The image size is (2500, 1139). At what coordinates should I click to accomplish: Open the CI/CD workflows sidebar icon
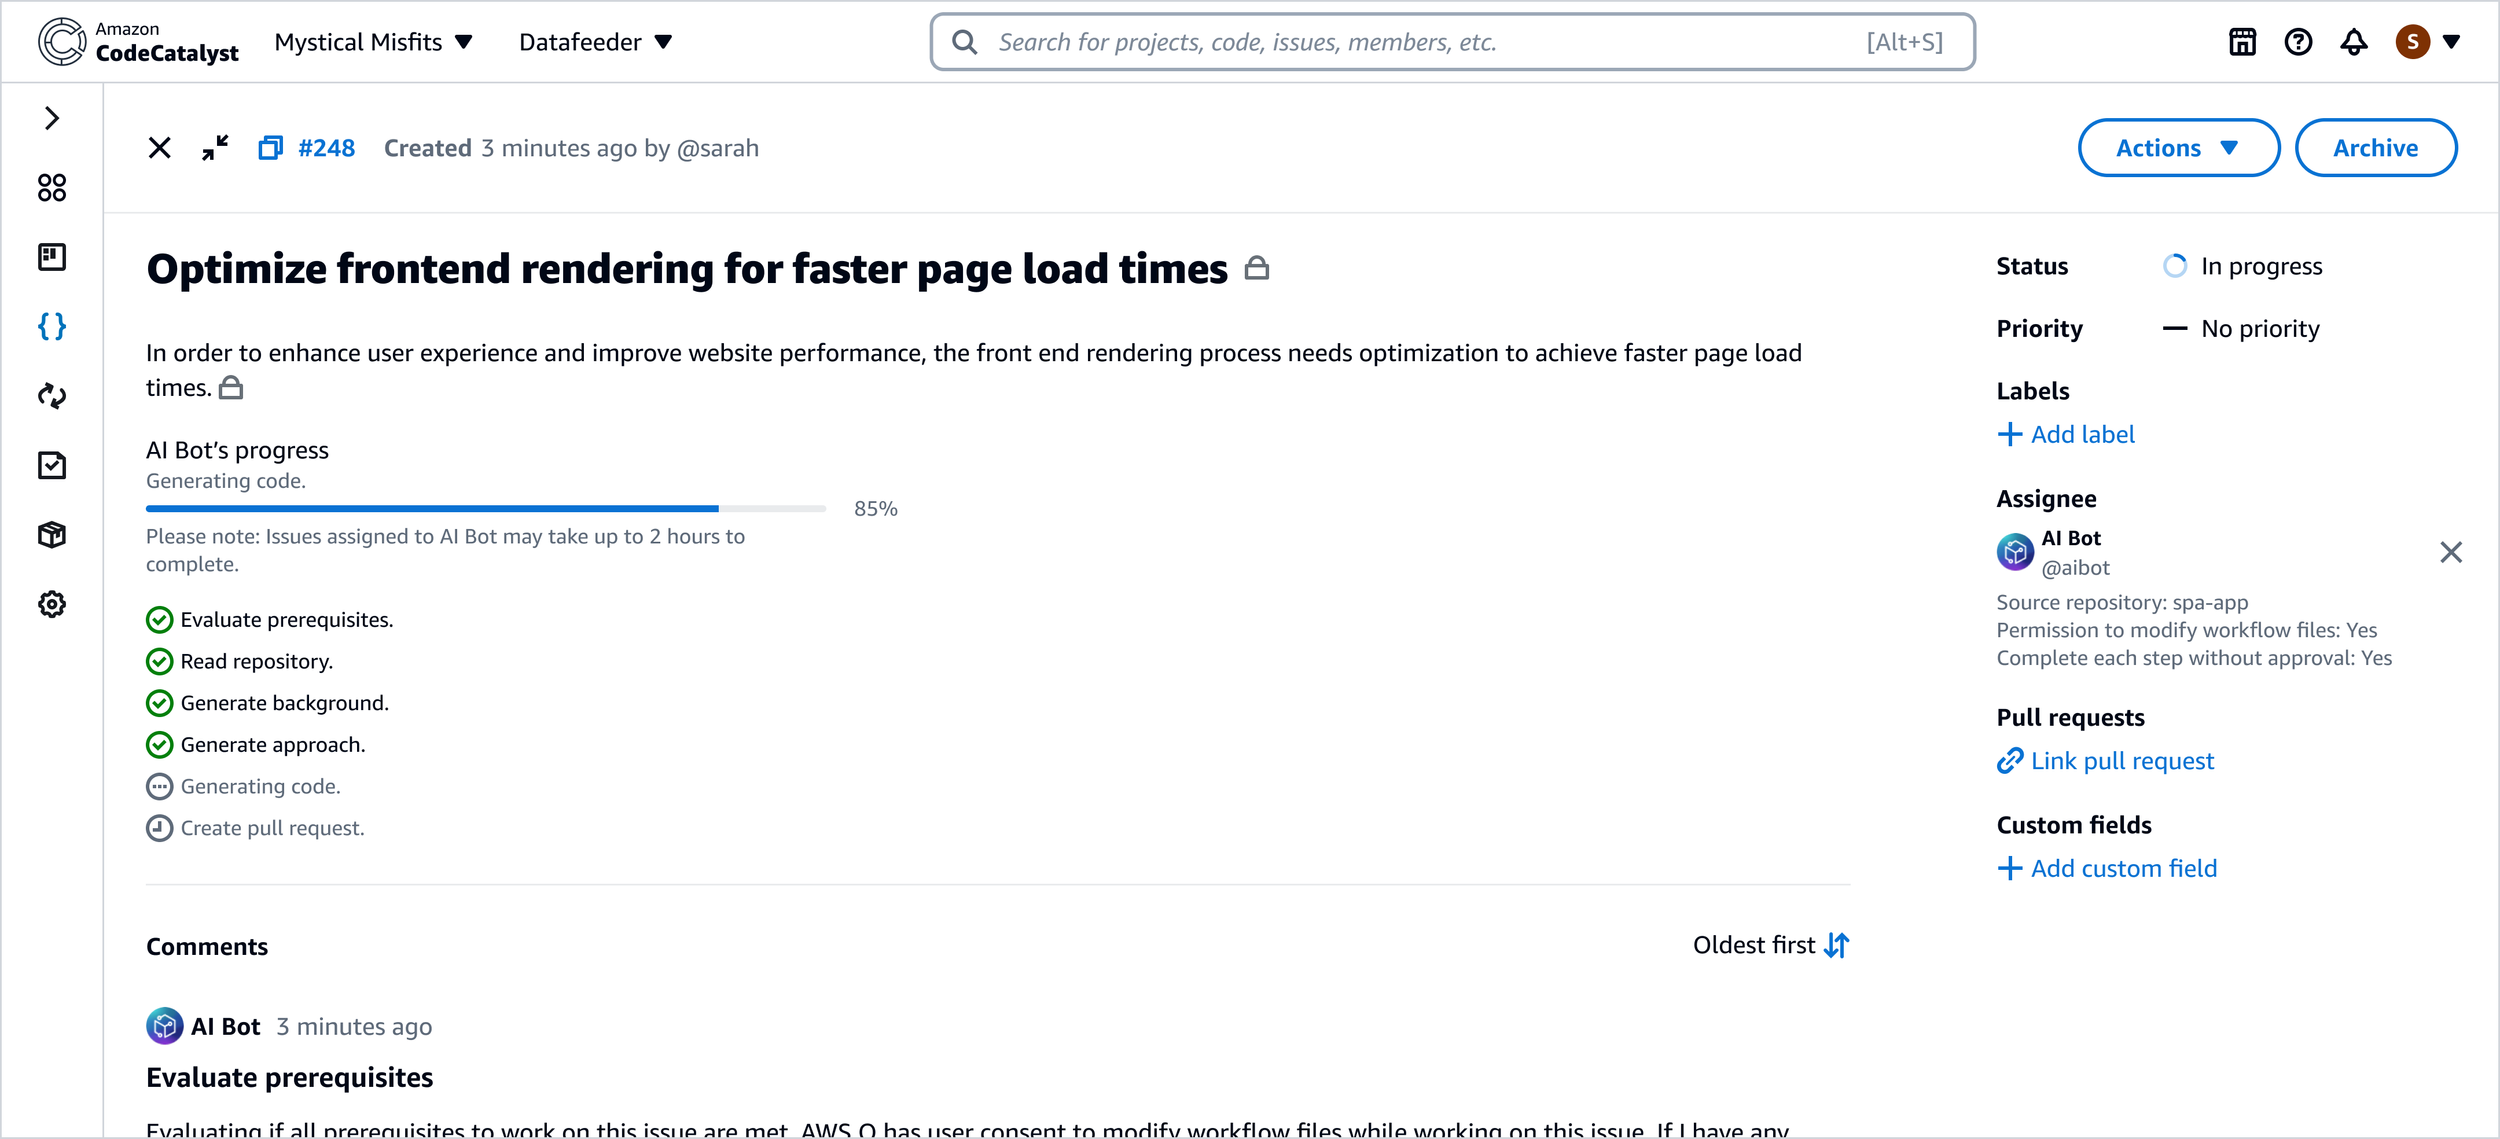[52, 396]
